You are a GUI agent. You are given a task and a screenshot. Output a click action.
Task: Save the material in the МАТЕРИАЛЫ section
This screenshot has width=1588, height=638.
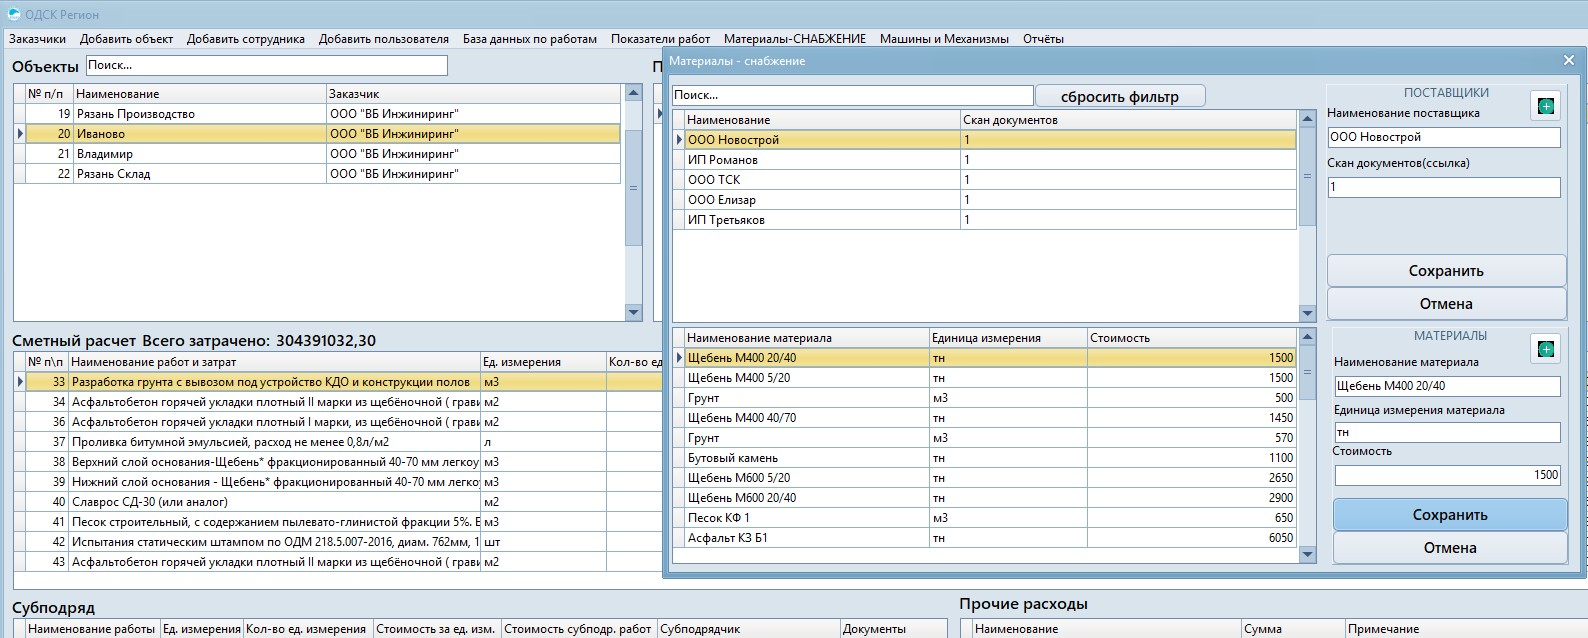[1450, 515]
